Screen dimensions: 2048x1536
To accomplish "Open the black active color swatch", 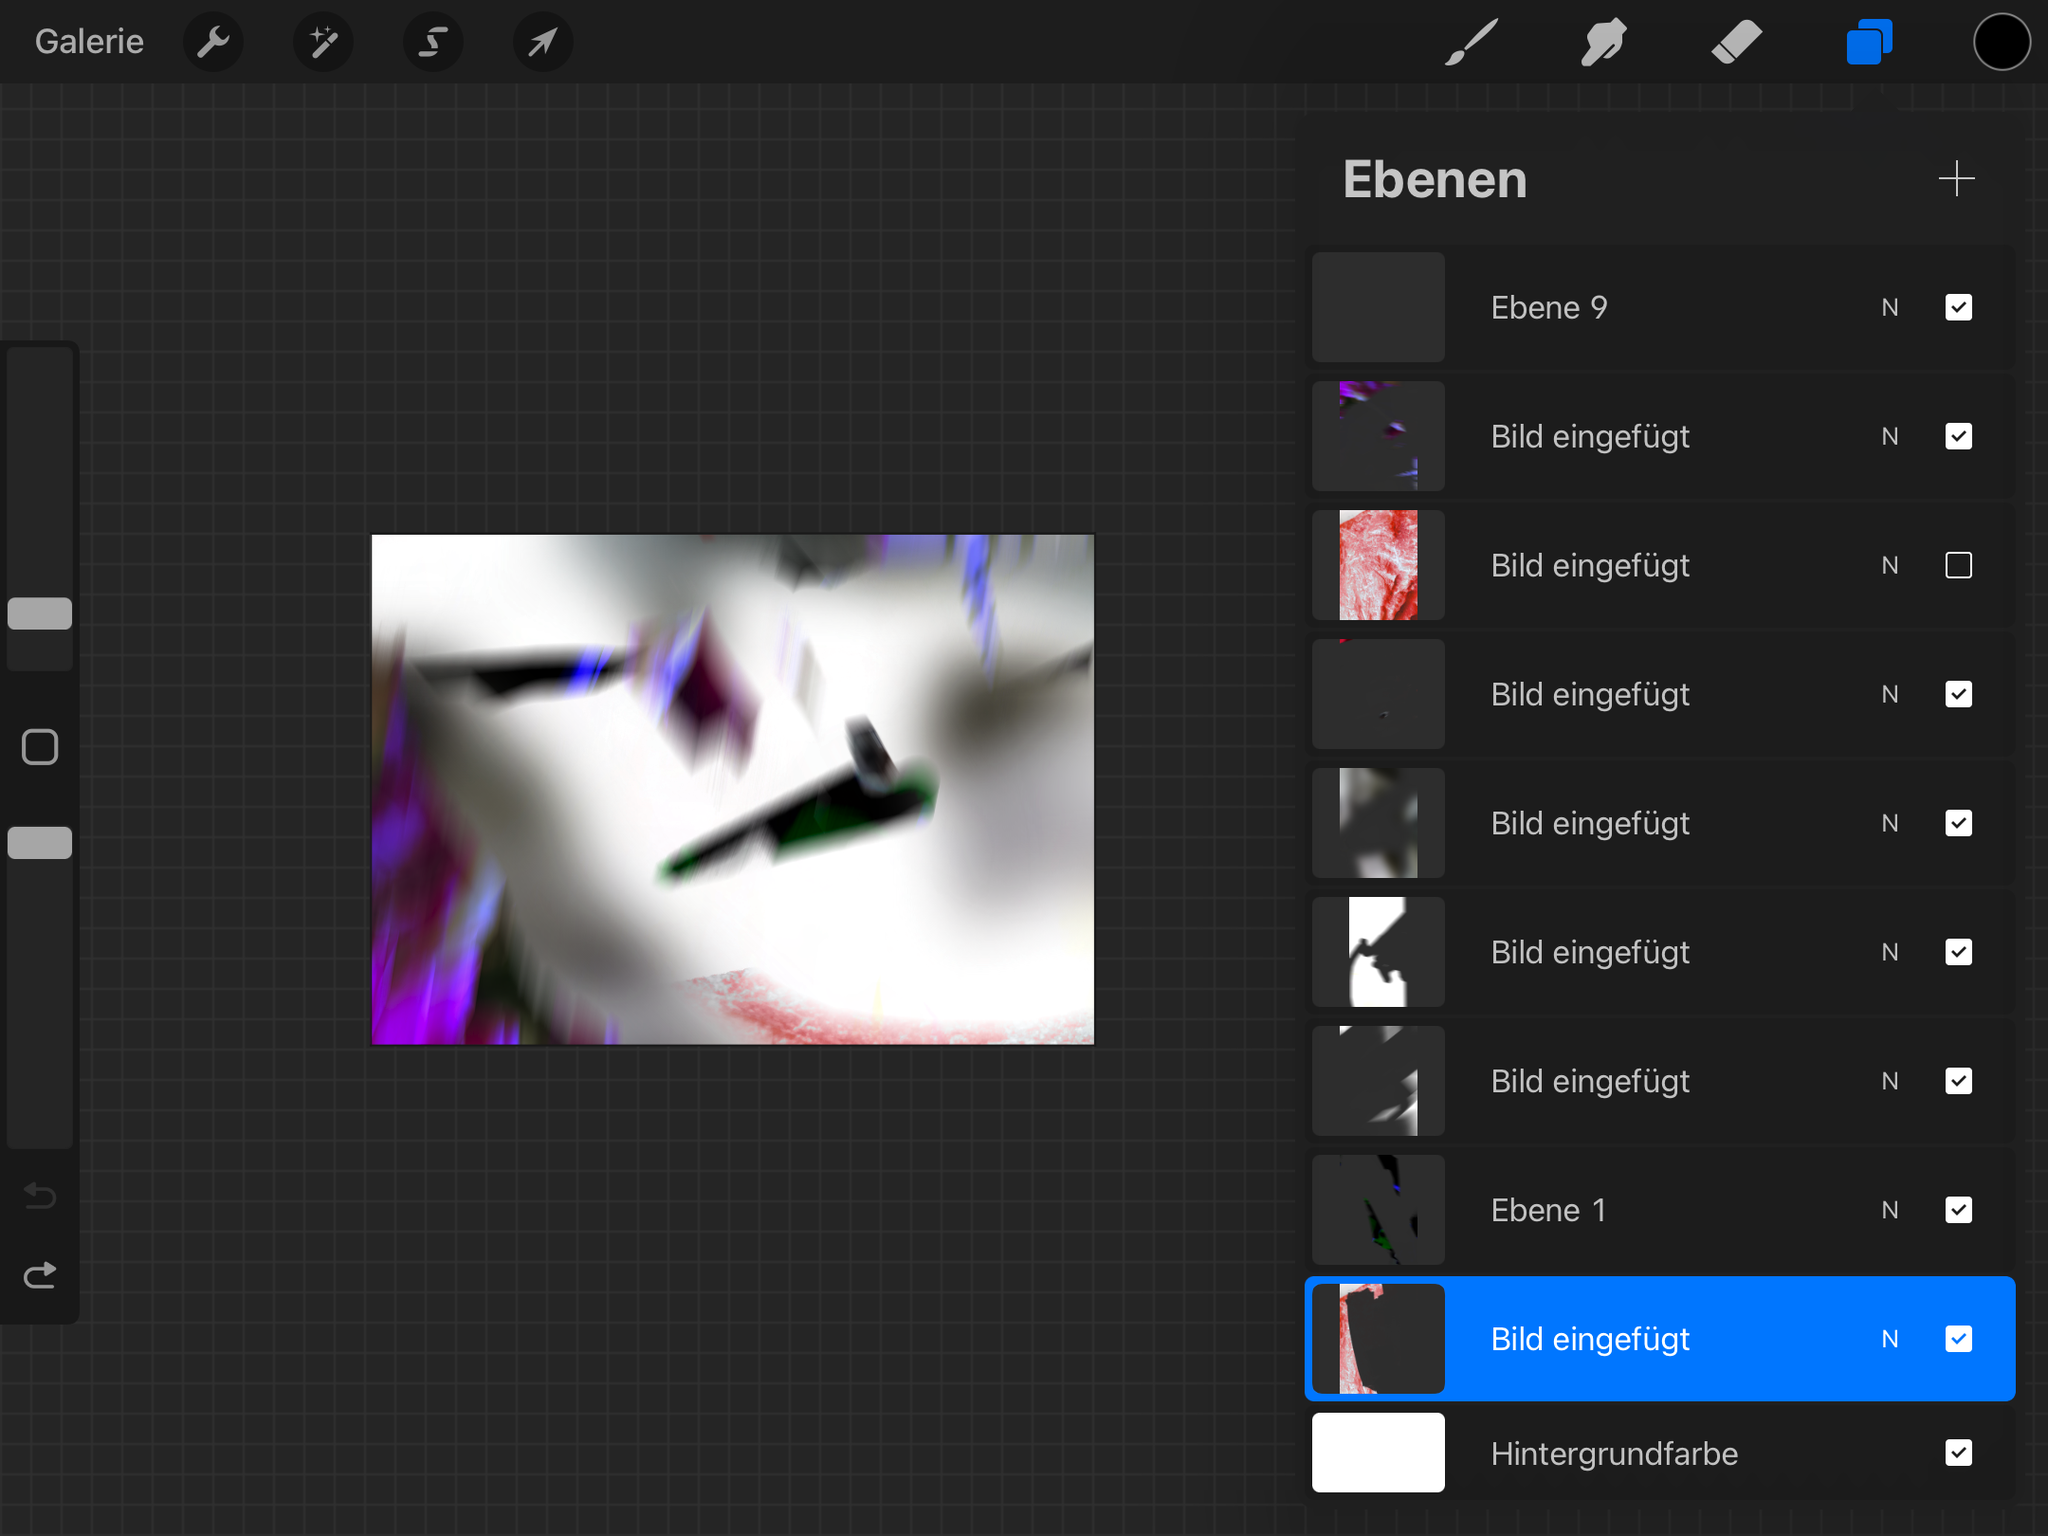I will (2001, 42).
